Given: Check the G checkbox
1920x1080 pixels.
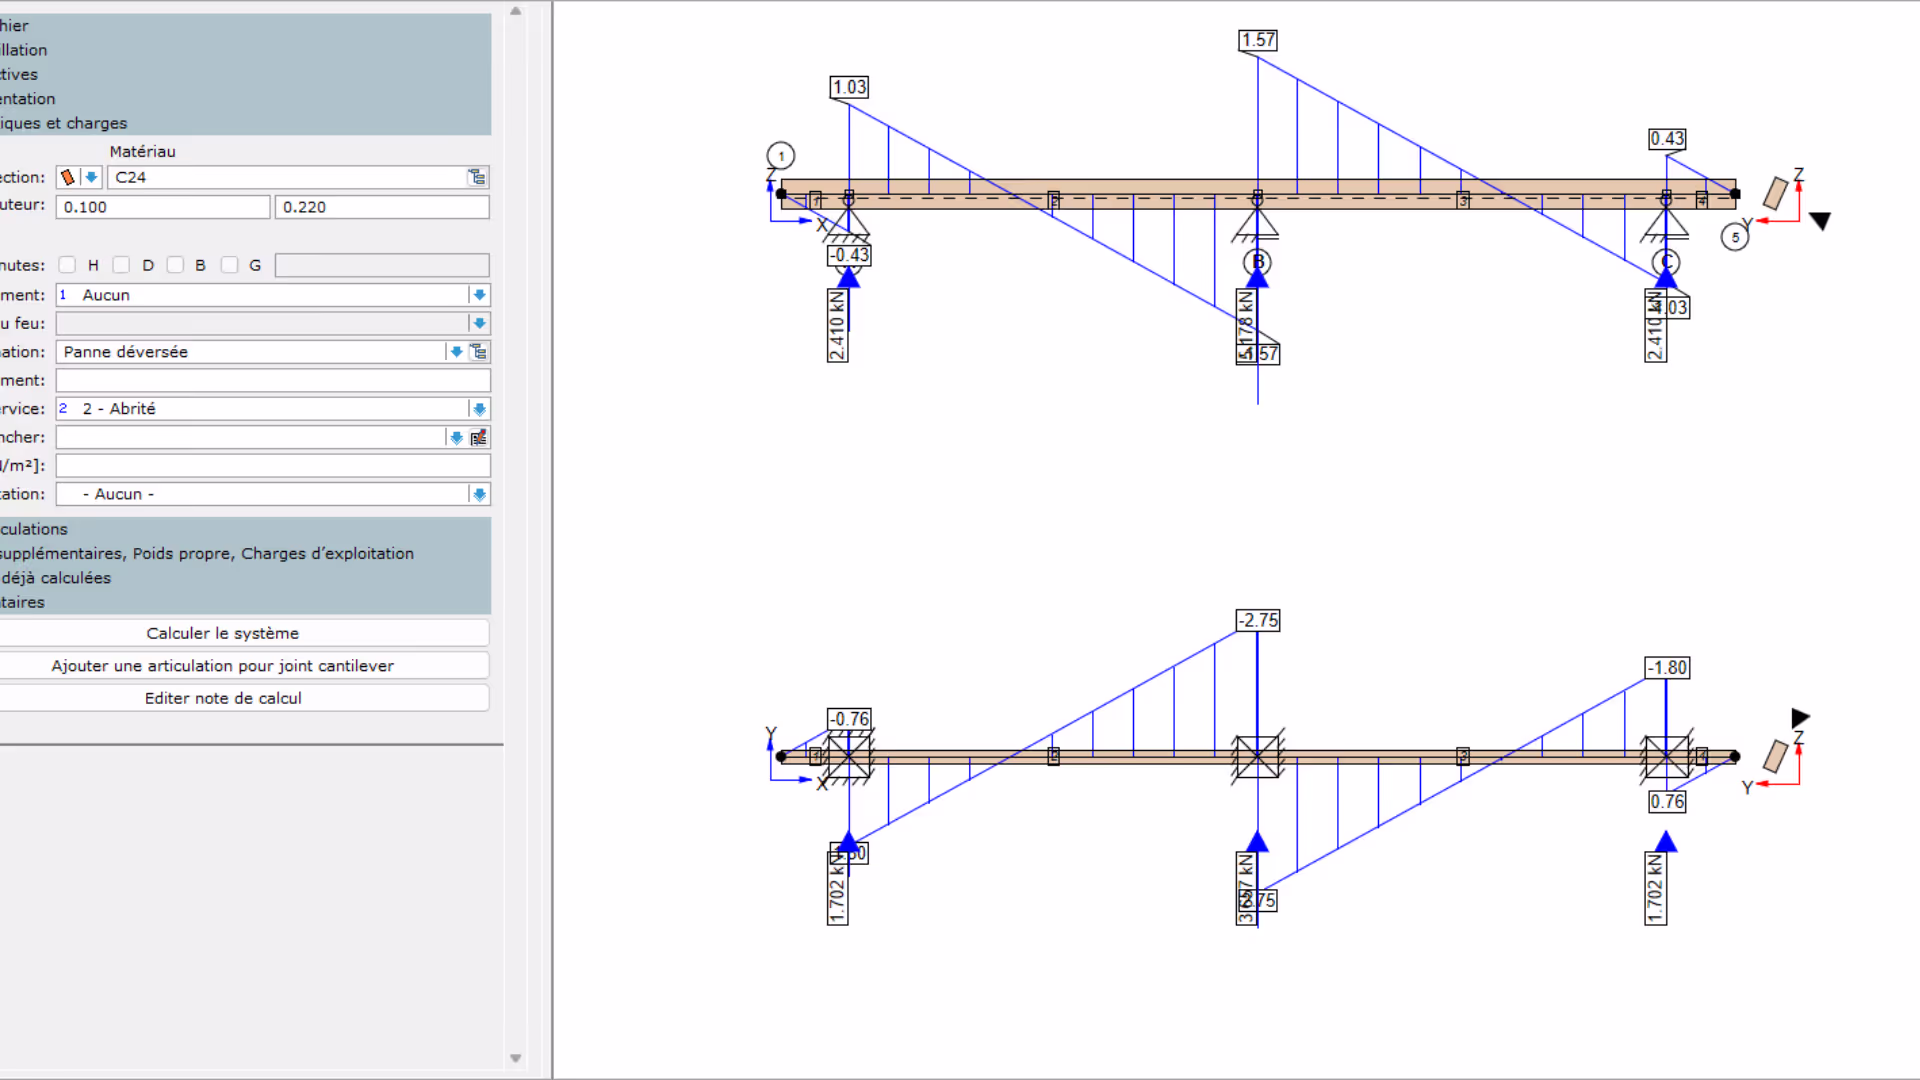Looking at the screenshot, I should 230,265.
